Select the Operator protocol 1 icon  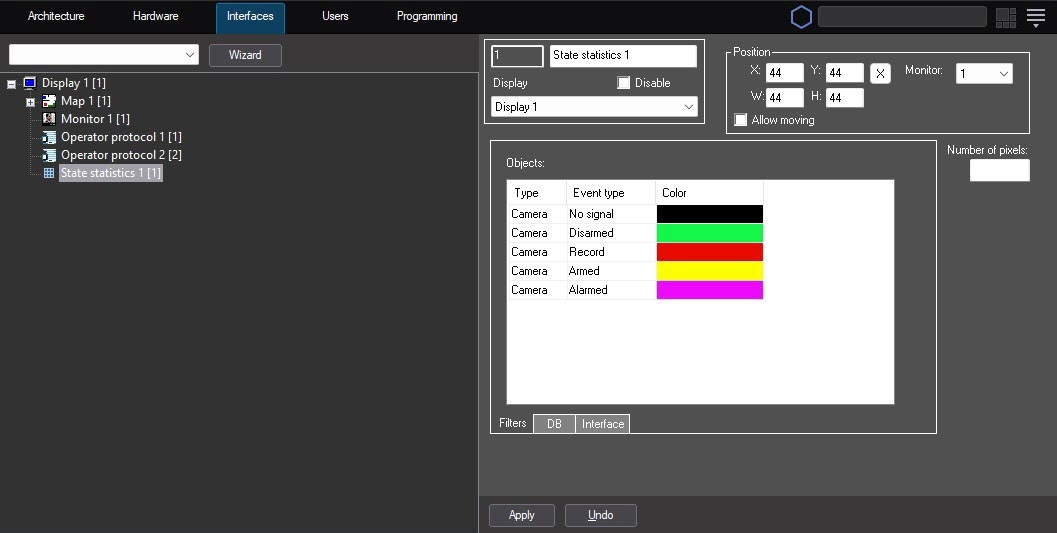[49, 137]
